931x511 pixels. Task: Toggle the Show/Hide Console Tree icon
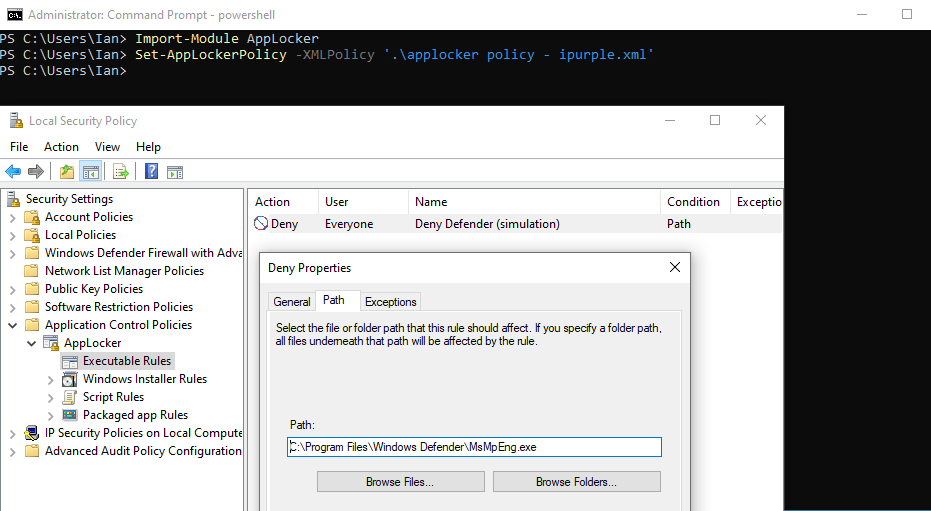point(90,171)
